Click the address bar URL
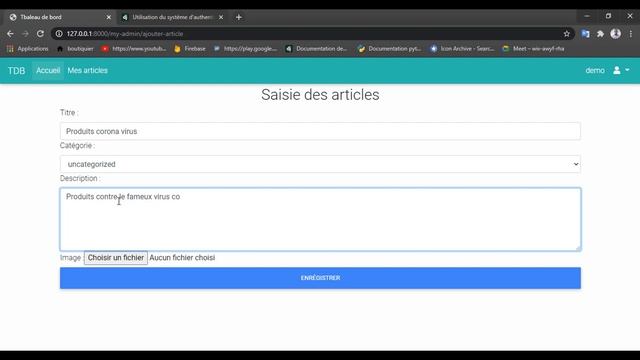 [x=125, y=34]
